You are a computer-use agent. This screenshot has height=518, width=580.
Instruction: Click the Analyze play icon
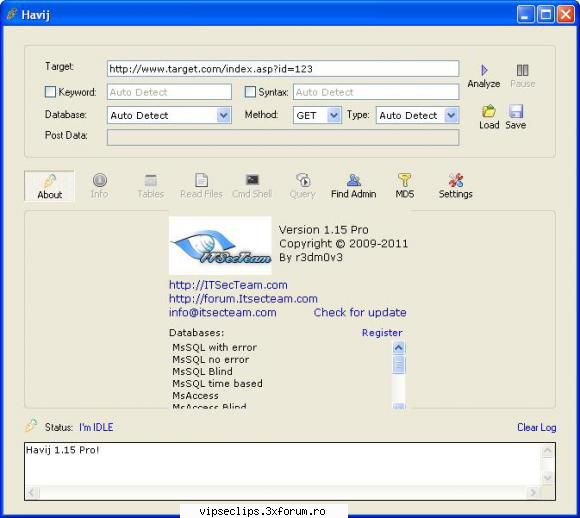pos(484,70)
